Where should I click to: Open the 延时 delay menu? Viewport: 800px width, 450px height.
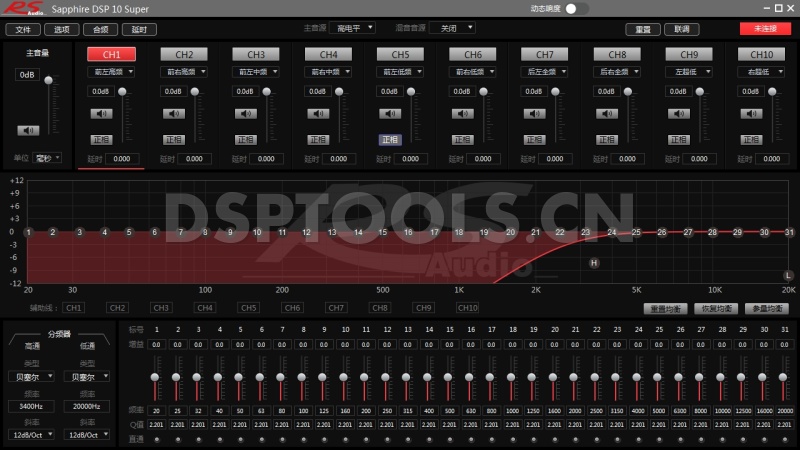pyautogui.click(x=139, y=30)
